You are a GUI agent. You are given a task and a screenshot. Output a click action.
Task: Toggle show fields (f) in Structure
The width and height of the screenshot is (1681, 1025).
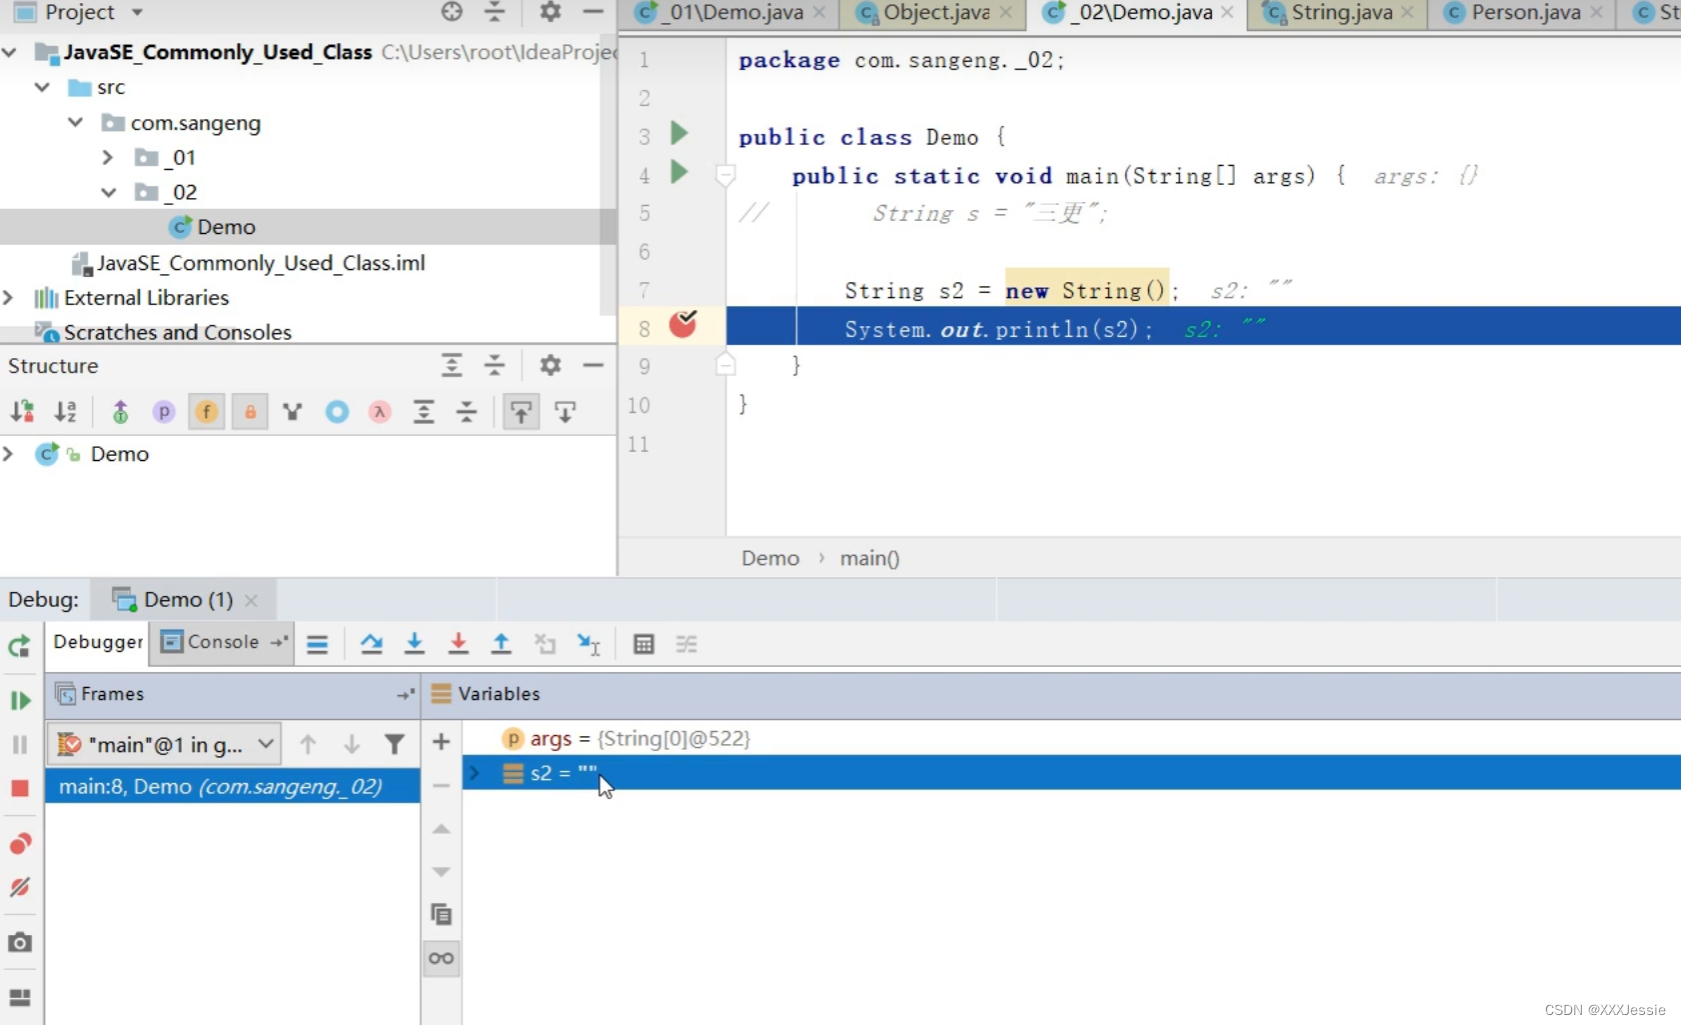206,411
